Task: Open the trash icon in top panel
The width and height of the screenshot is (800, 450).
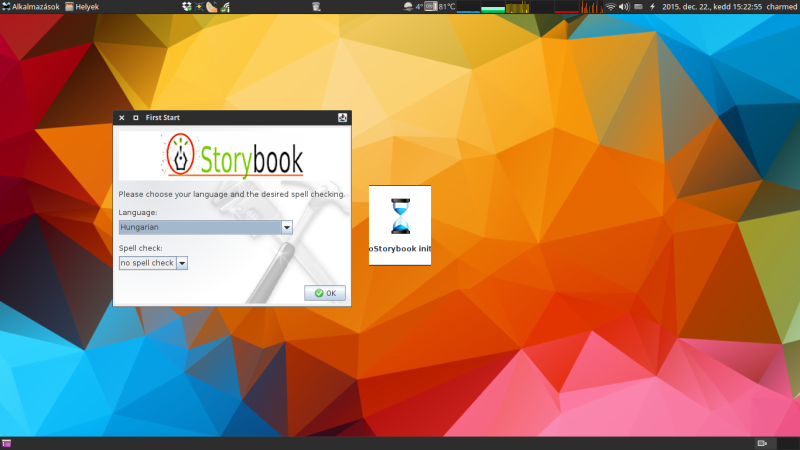Action: (316, 7)
